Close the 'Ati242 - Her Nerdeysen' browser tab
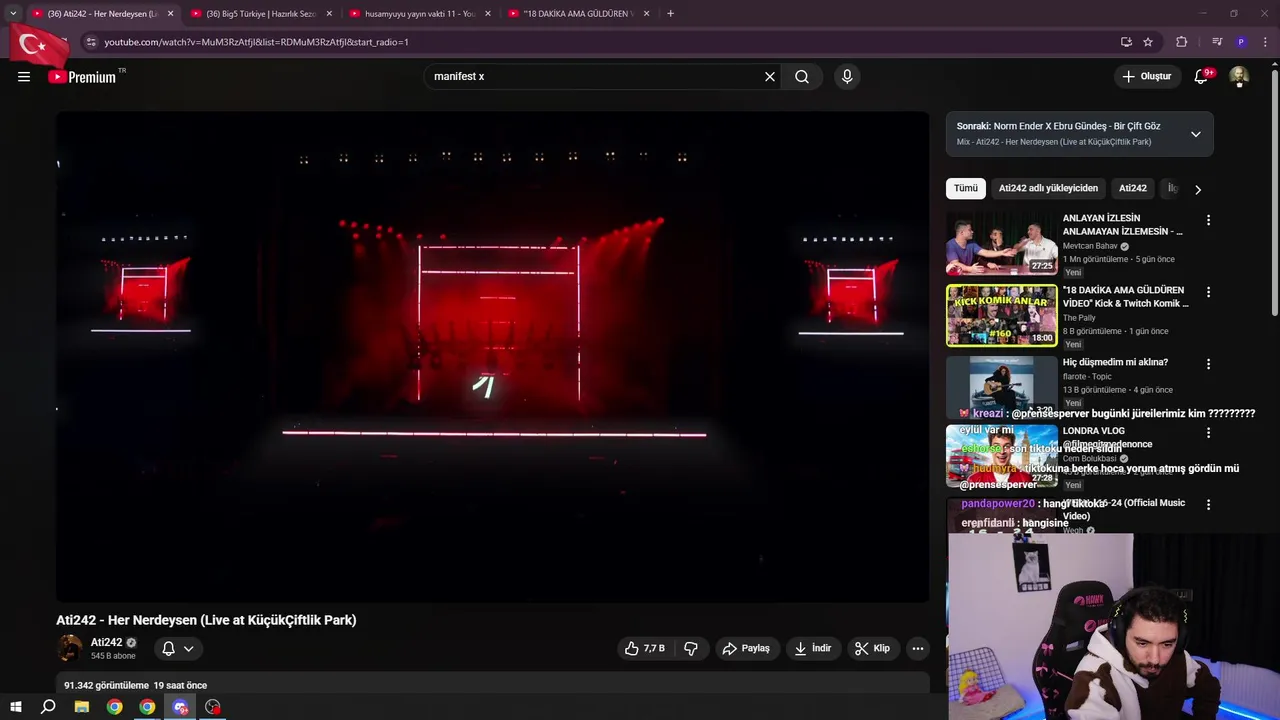Screen dimensions: 1280x720 click(170, 14)
